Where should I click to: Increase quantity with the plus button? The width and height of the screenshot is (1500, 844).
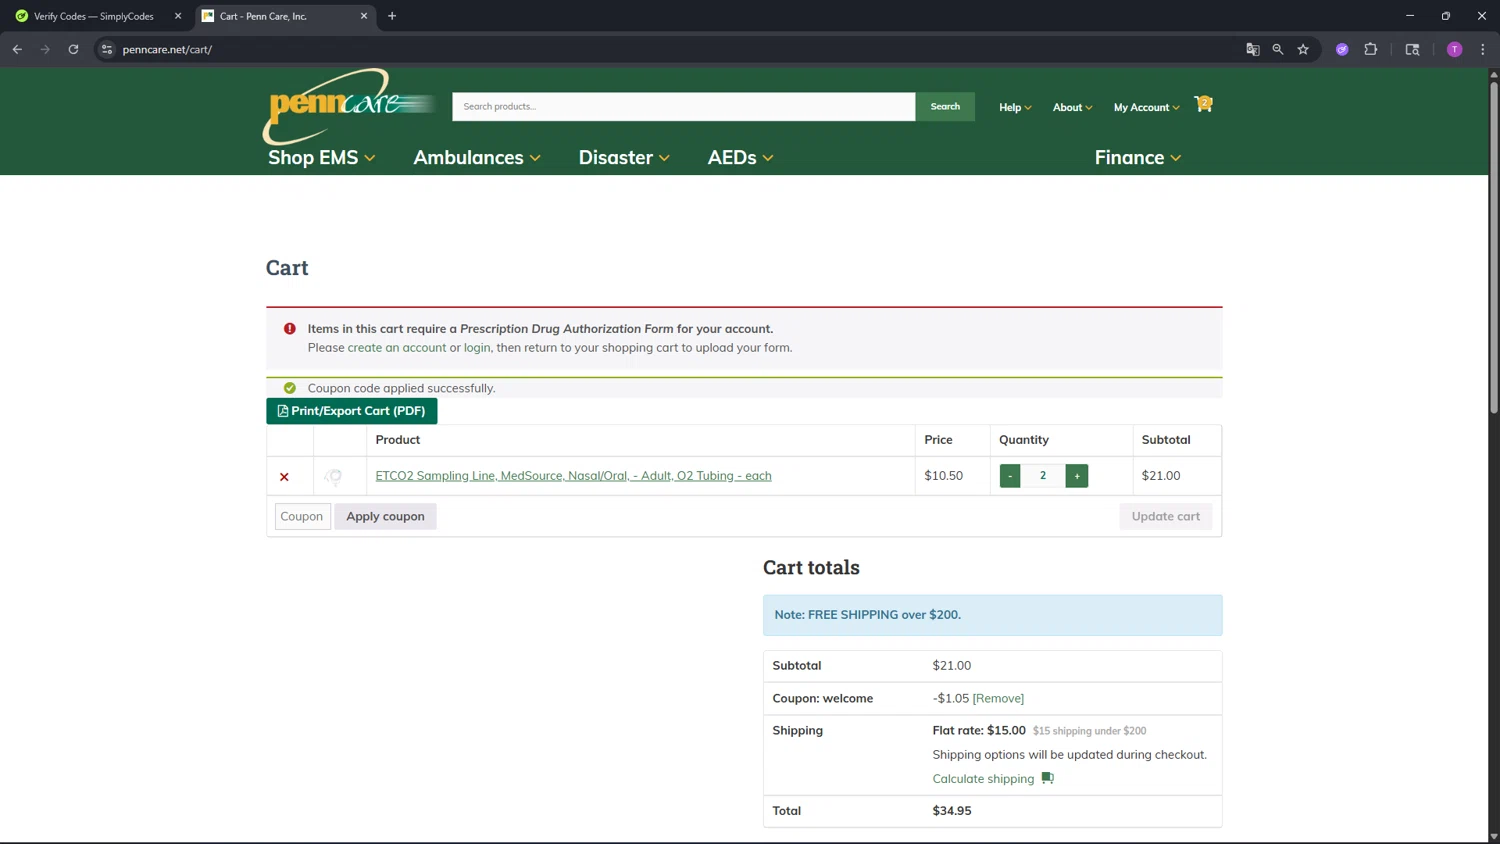[1077, 476]
